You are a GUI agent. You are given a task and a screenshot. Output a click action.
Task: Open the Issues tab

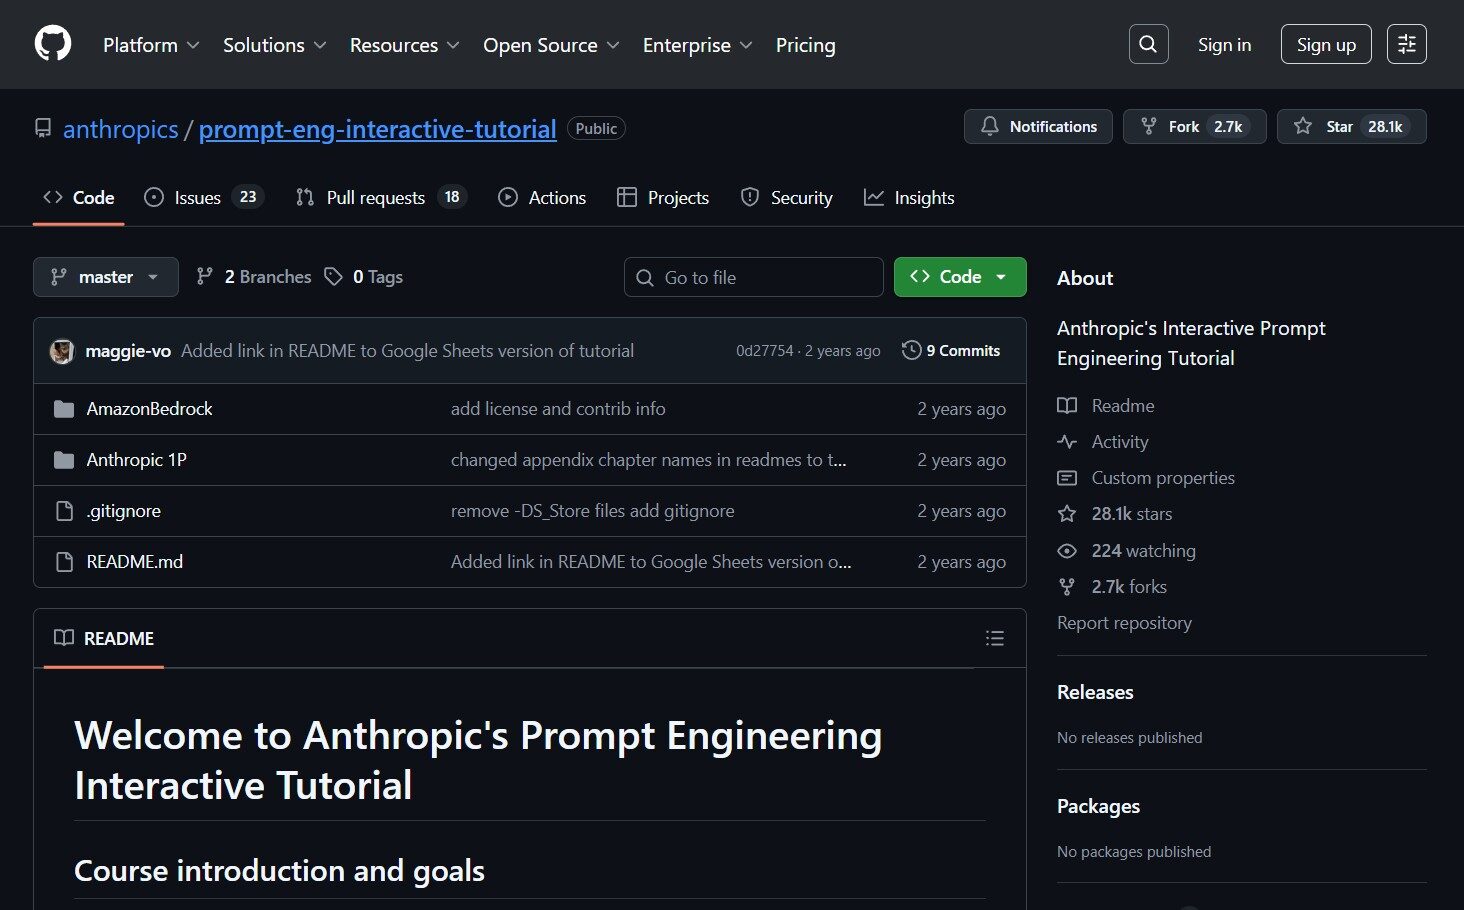[x=197, y=198]
